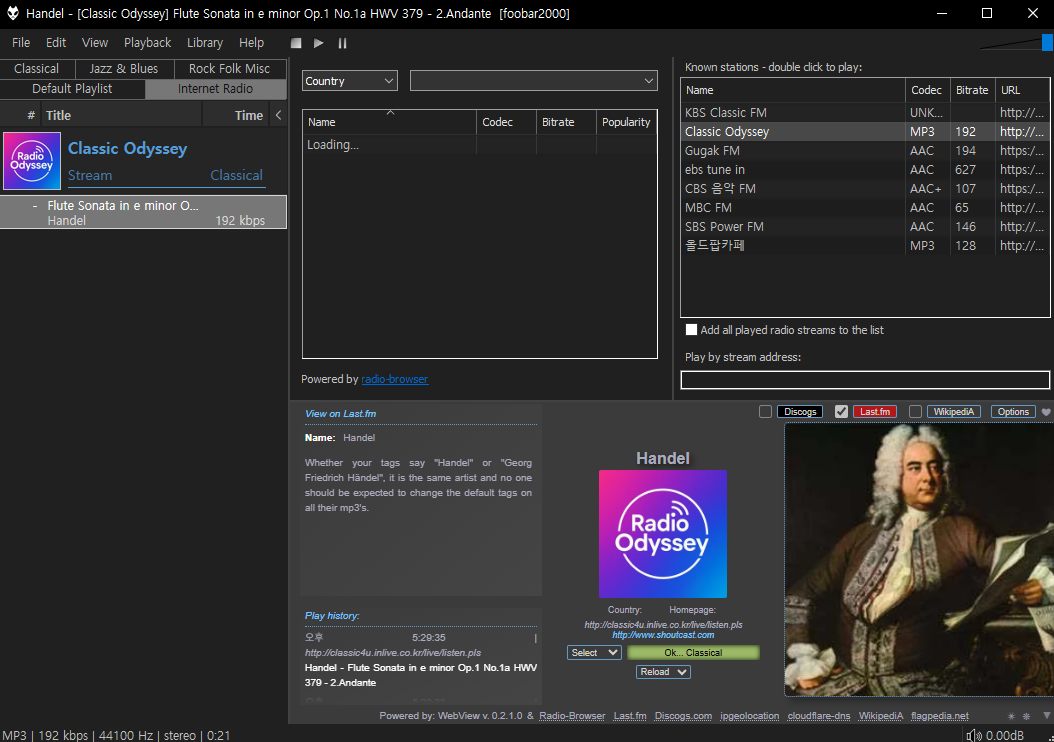Select Gugak FM station

(865, 151)
